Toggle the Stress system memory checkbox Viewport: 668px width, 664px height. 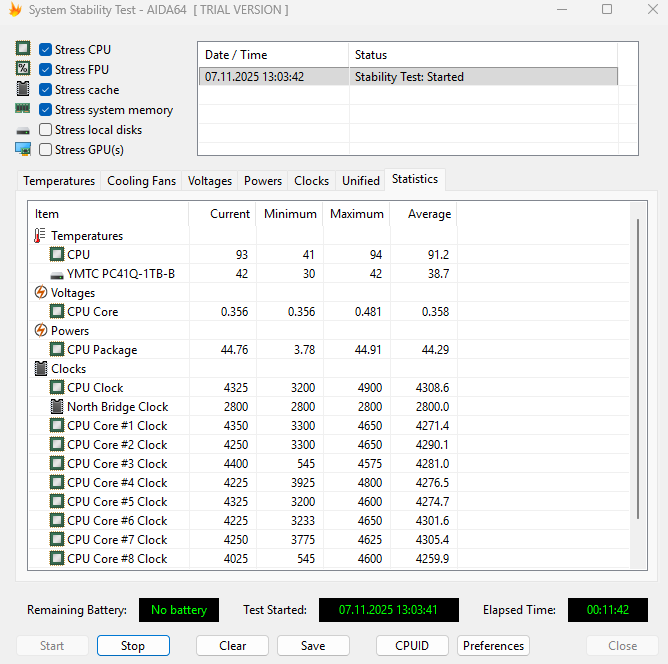45,109
